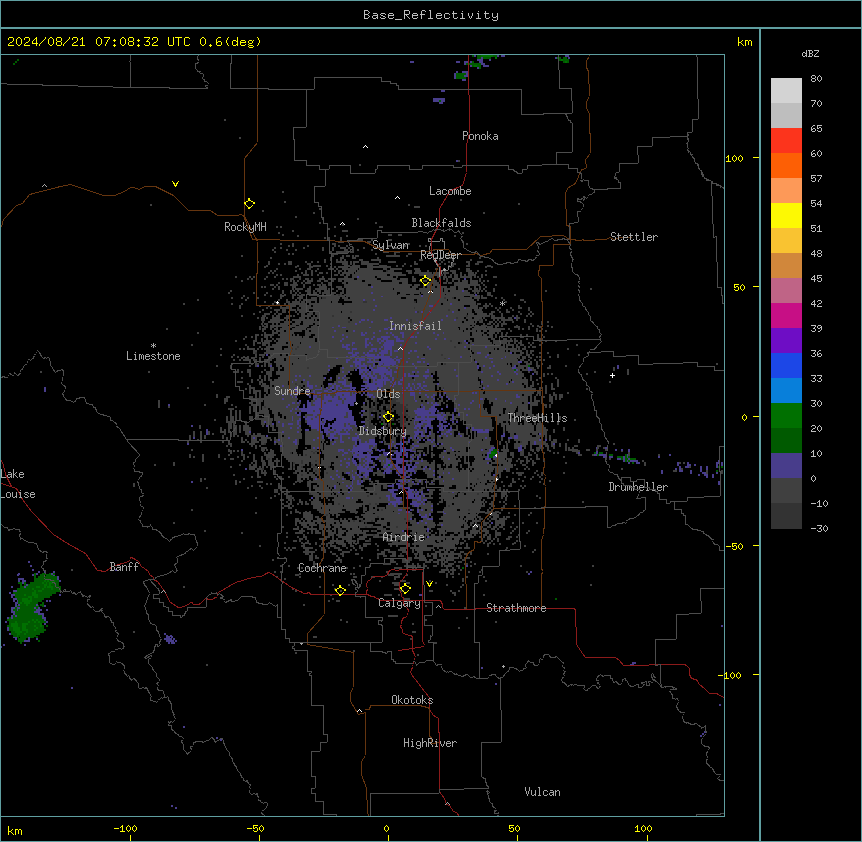
Task: Click the 80 value in the dBZ legend
Action: point(816,79)
